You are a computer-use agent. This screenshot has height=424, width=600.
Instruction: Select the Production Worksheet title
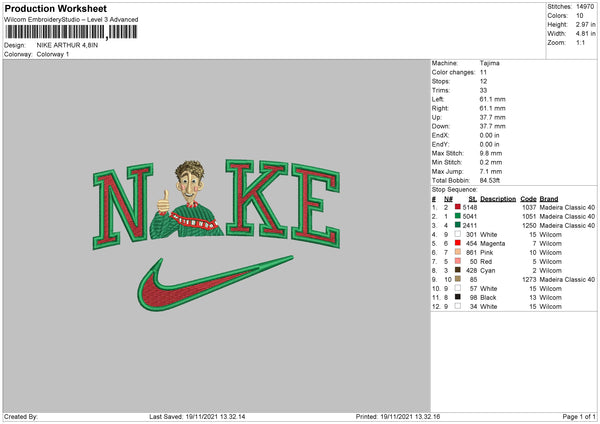pyautogui.click(x=55, y=8)
